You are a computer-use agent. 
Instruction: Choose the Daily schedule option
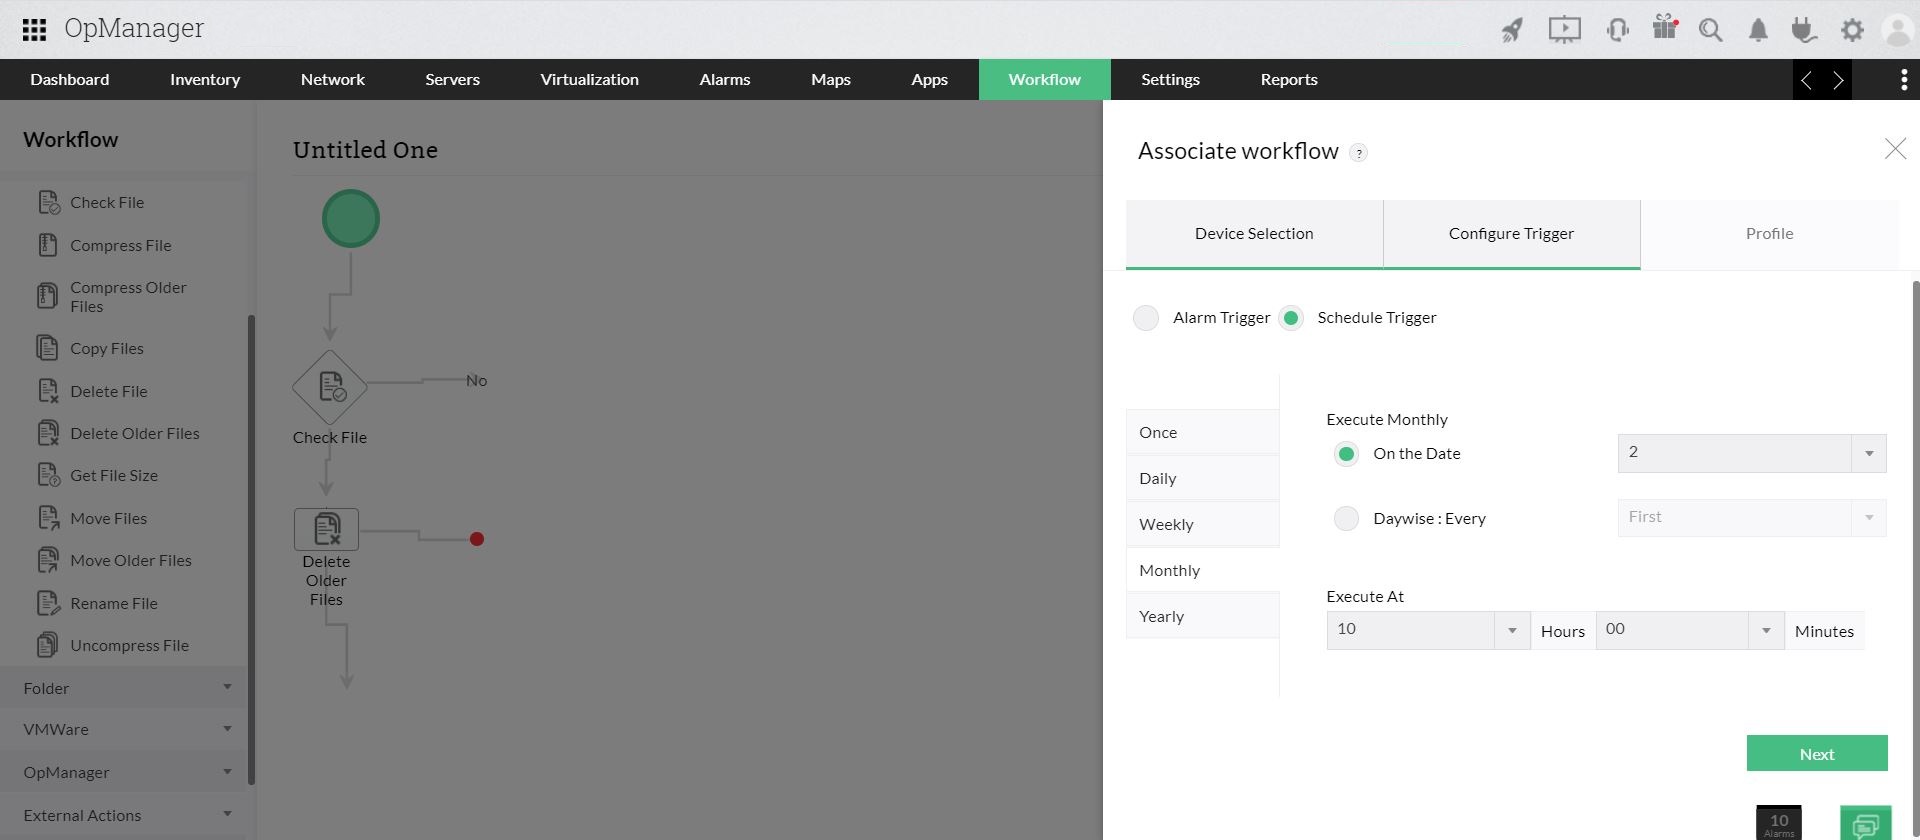[1202, 478]
